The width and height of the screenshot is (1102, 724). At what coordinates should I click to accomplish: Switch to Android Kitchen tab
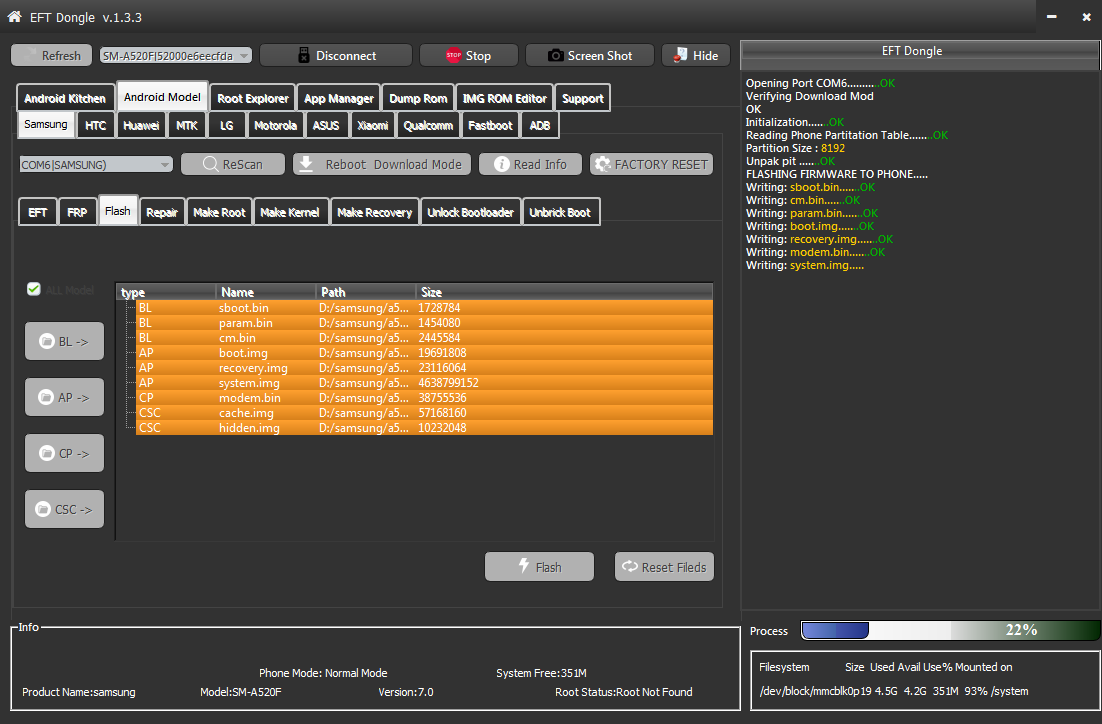(x=65, y=98)
